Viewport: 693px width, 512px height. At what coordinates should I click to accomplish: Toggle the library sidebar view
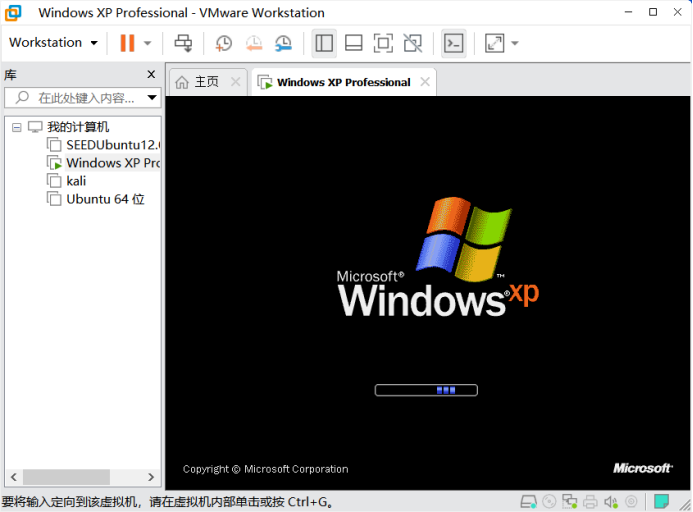(x=324, y=43)
